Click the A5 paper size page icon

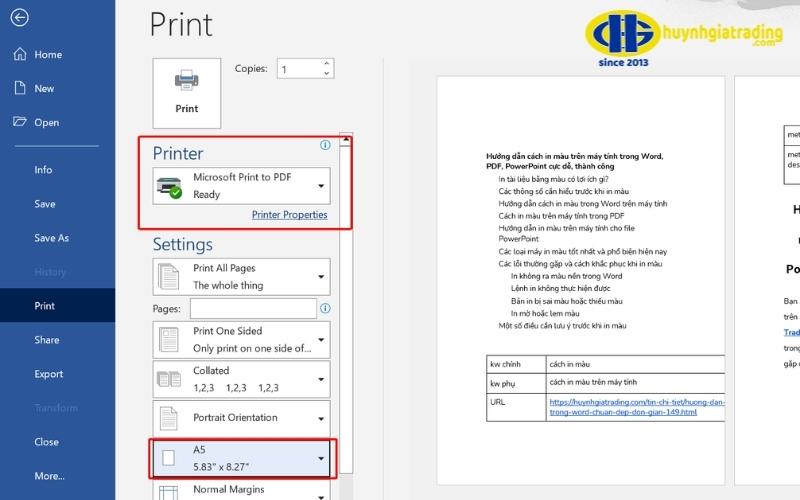click(x=168, y=458)
